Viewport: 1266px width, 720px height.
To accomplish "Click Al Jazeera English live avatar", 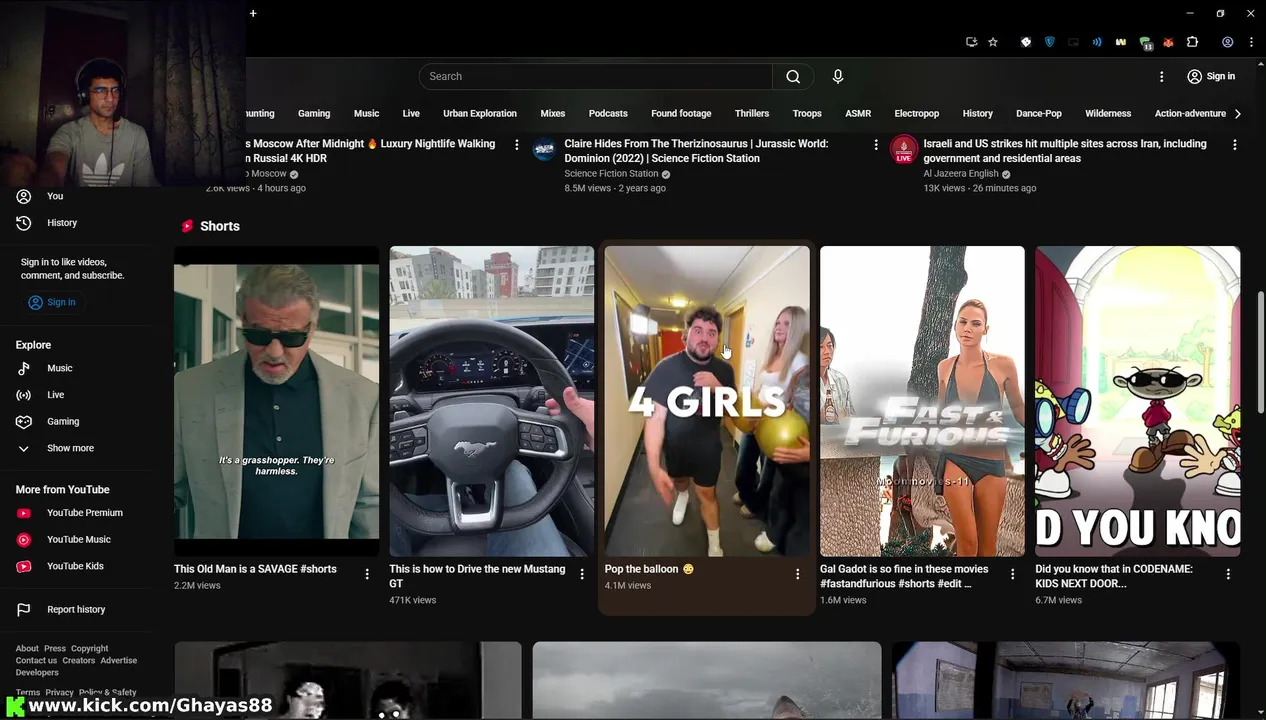I will tap(904, 150).
